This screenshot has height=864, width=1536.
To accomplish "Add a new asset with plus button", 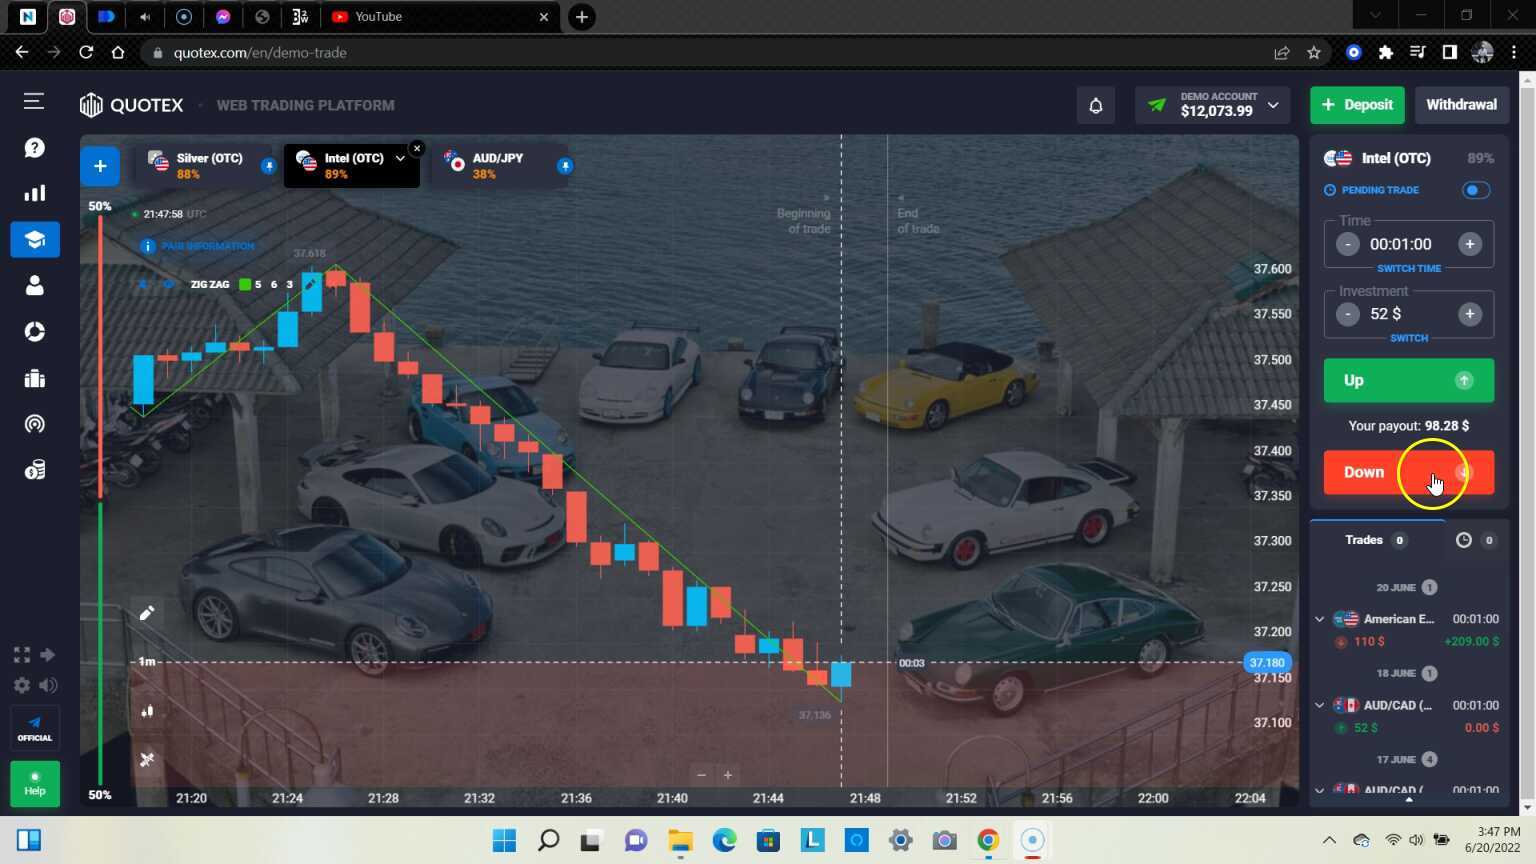I will point(100,166).
